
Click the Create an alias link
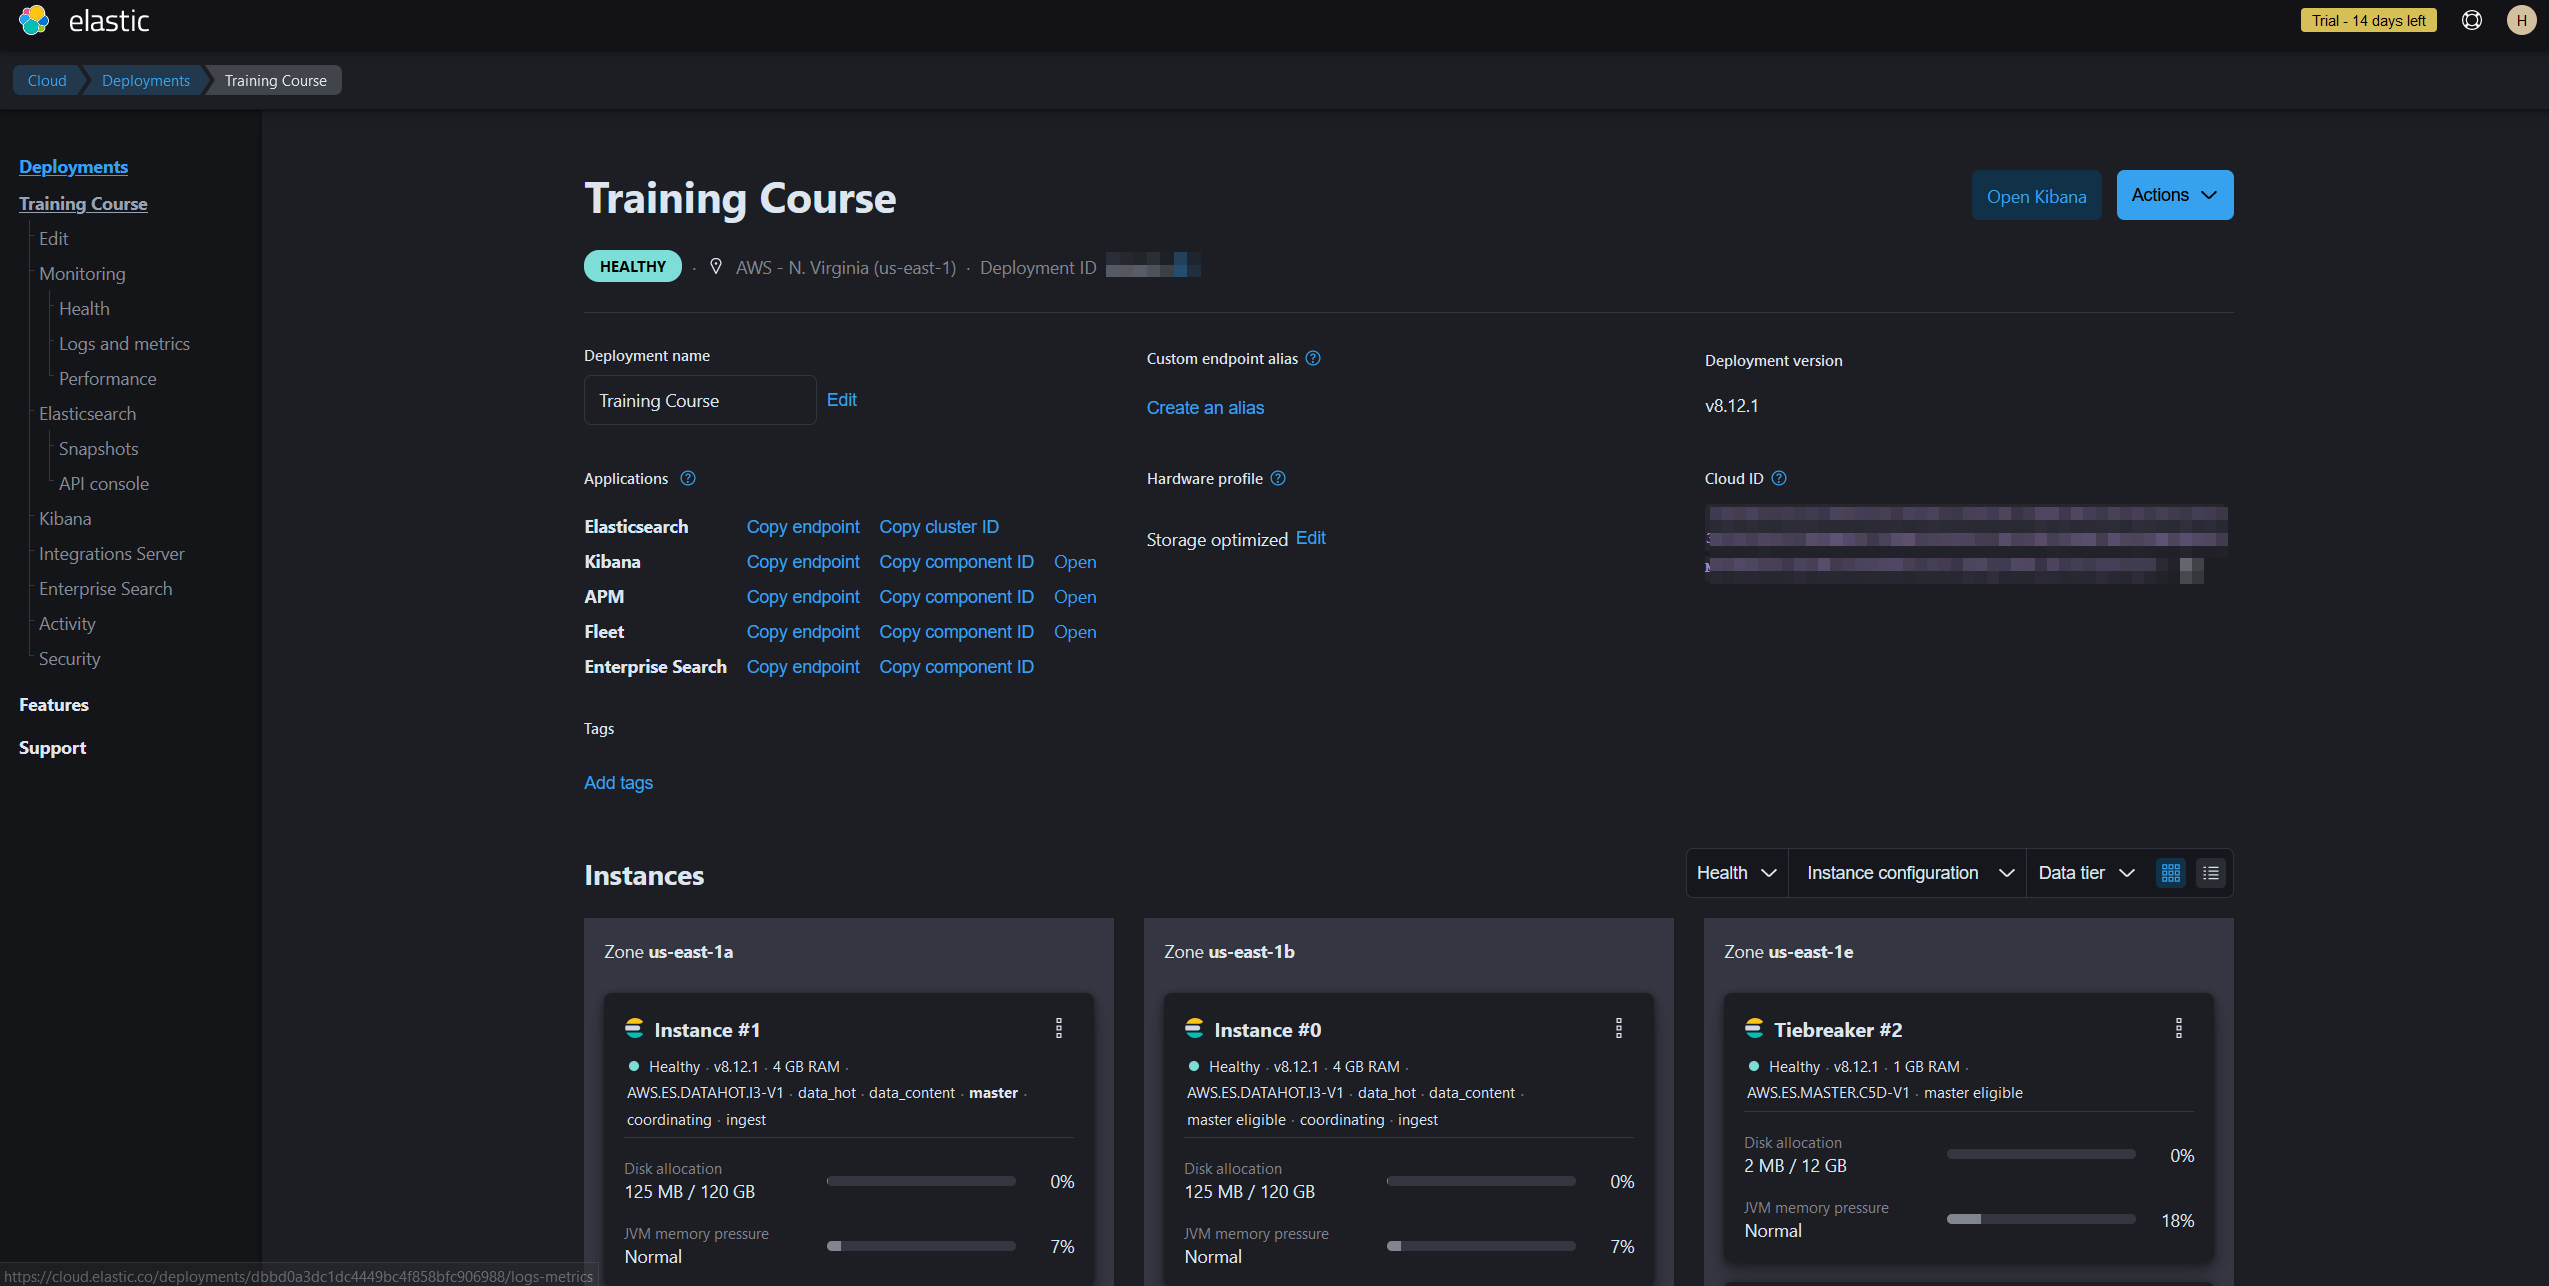click(x=1205, y=407)
